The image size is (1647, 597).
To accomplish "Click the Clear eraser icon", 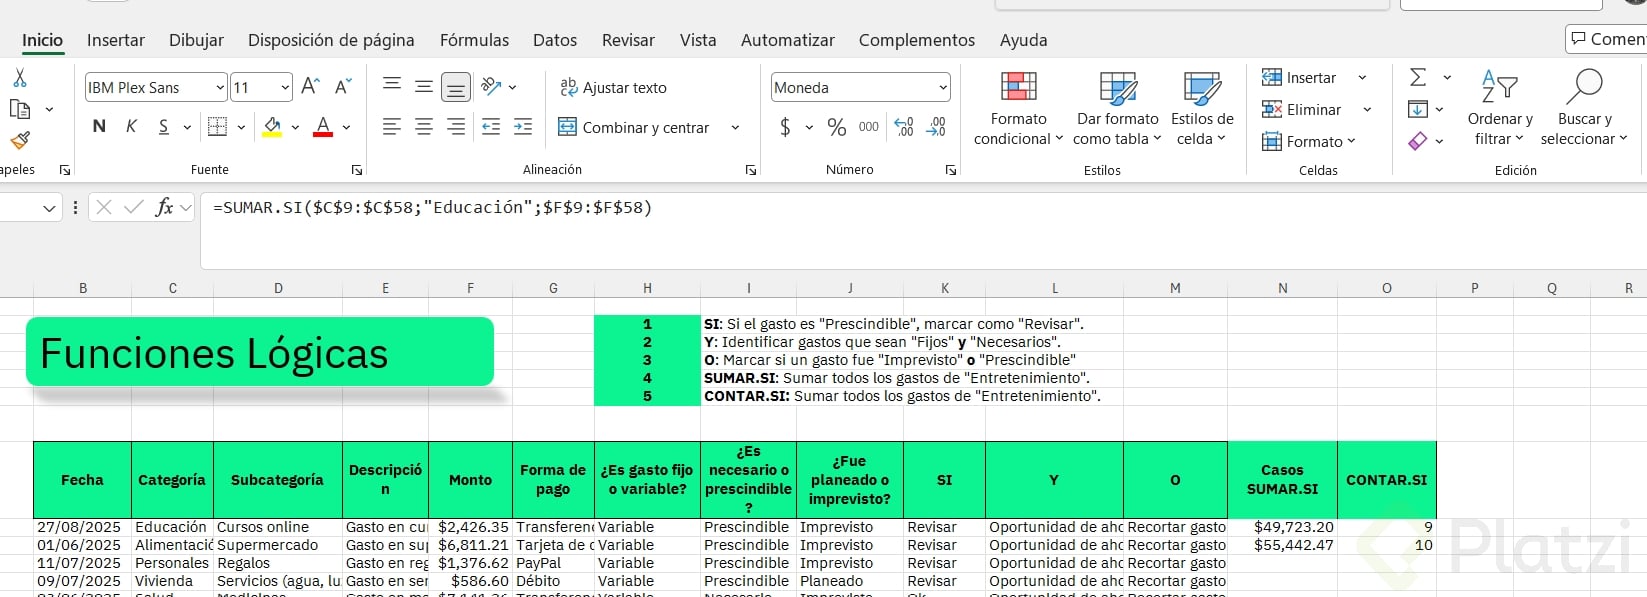I will pyautogui.click(x=1418, y=141).
